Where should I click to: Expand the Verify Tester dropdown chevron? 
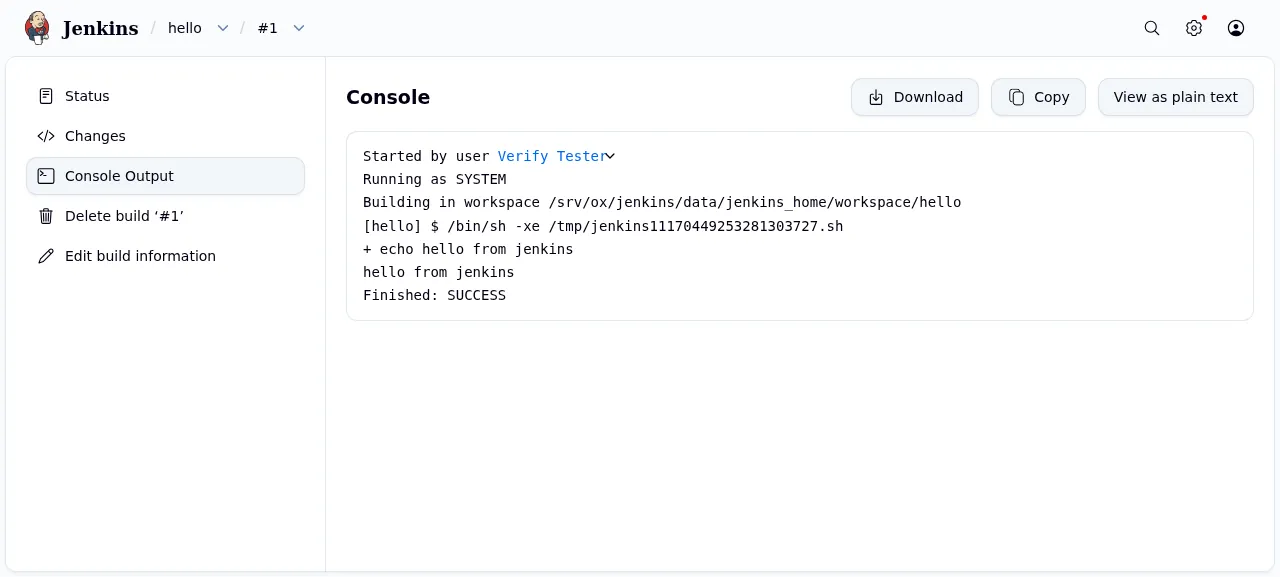point(610,156)
